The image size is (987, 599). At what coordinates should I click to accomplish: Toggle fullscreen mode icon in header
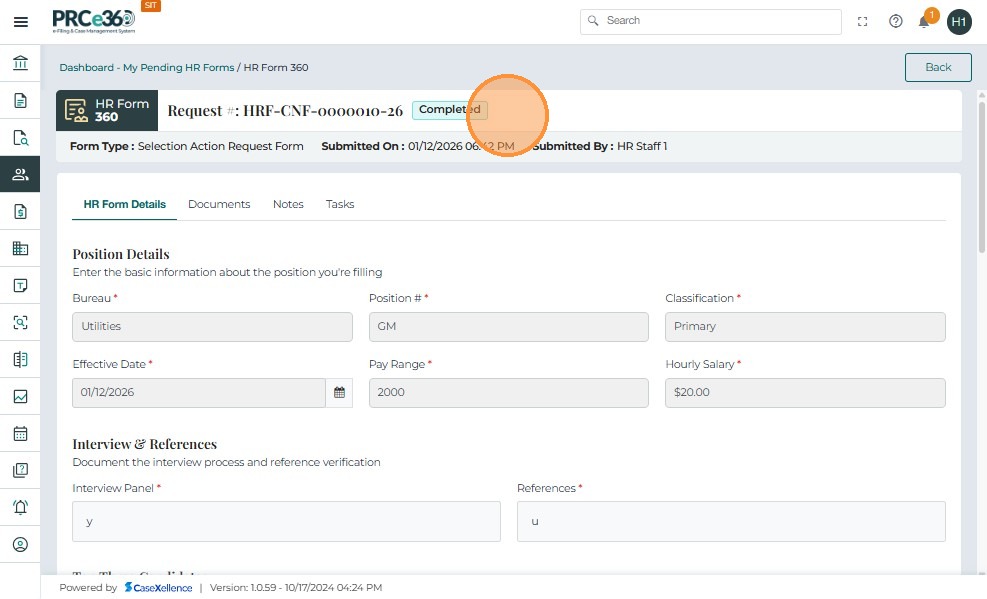[863, 21]
